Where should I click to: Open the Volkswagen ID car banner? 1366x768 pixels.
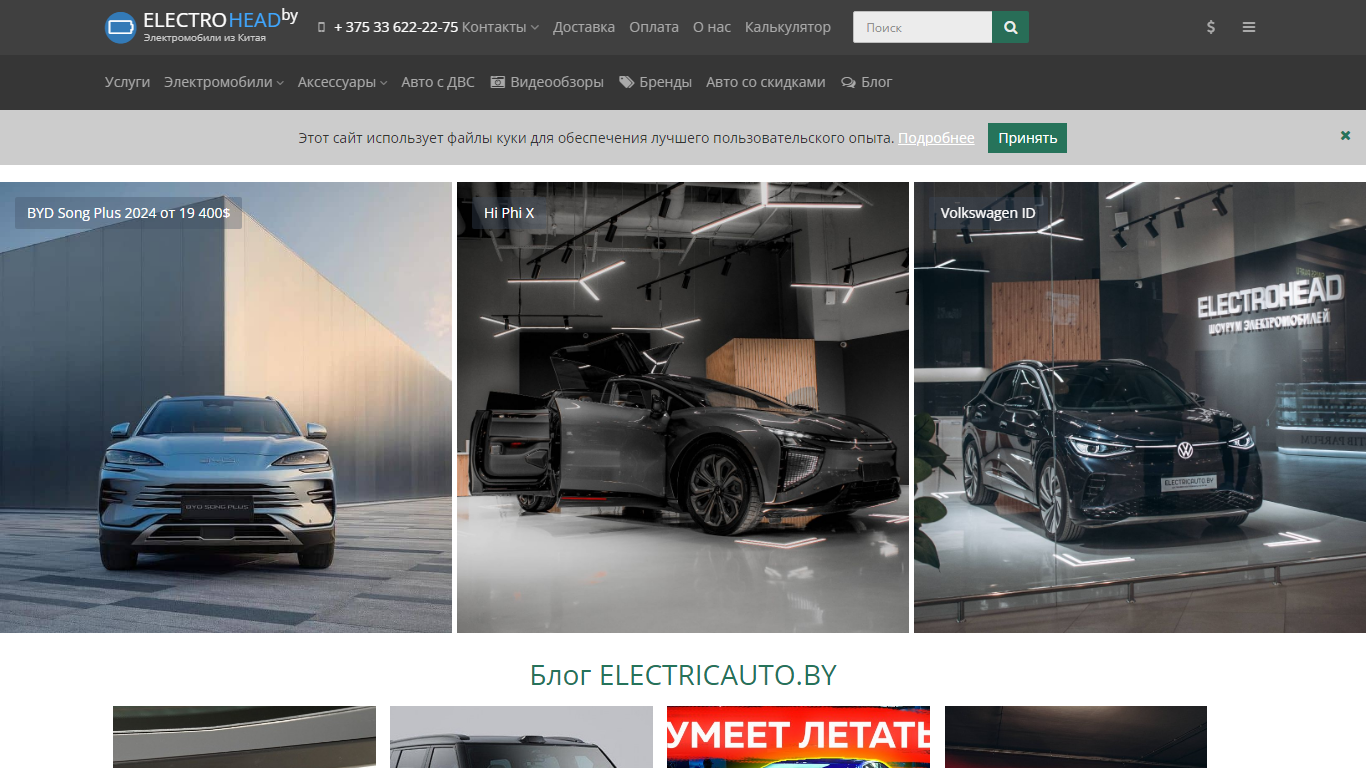coord(1140,407)
